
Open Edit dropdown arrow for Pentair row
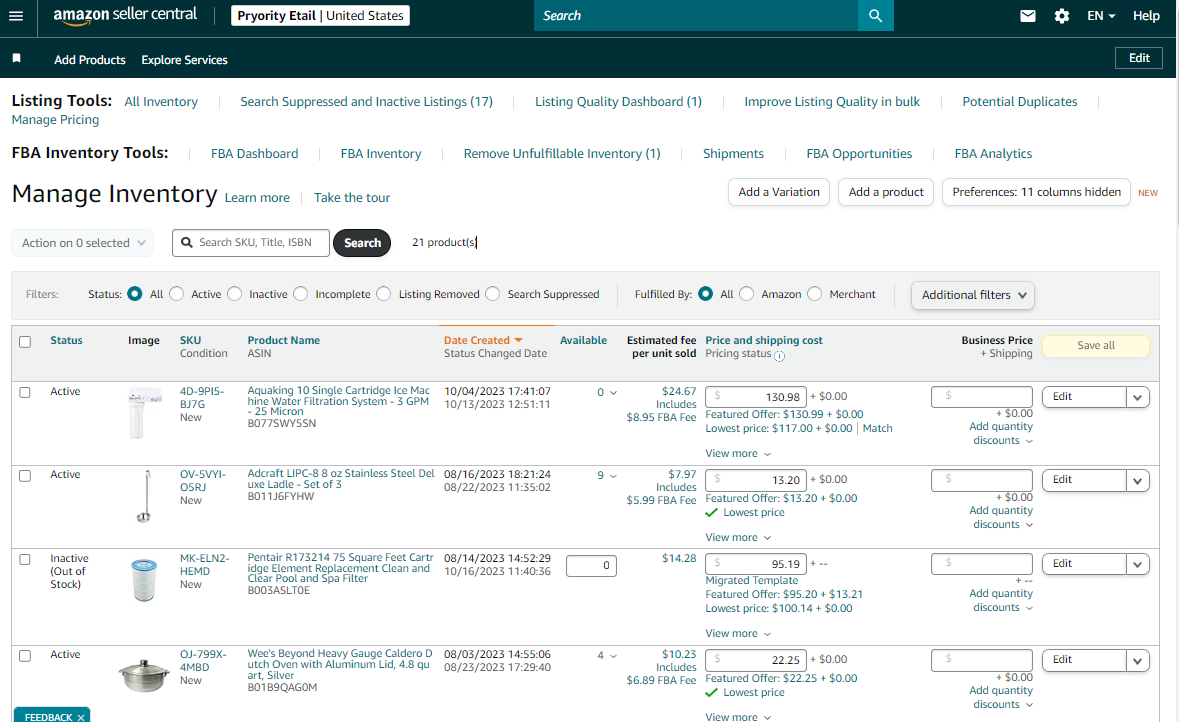(1138, 564)
